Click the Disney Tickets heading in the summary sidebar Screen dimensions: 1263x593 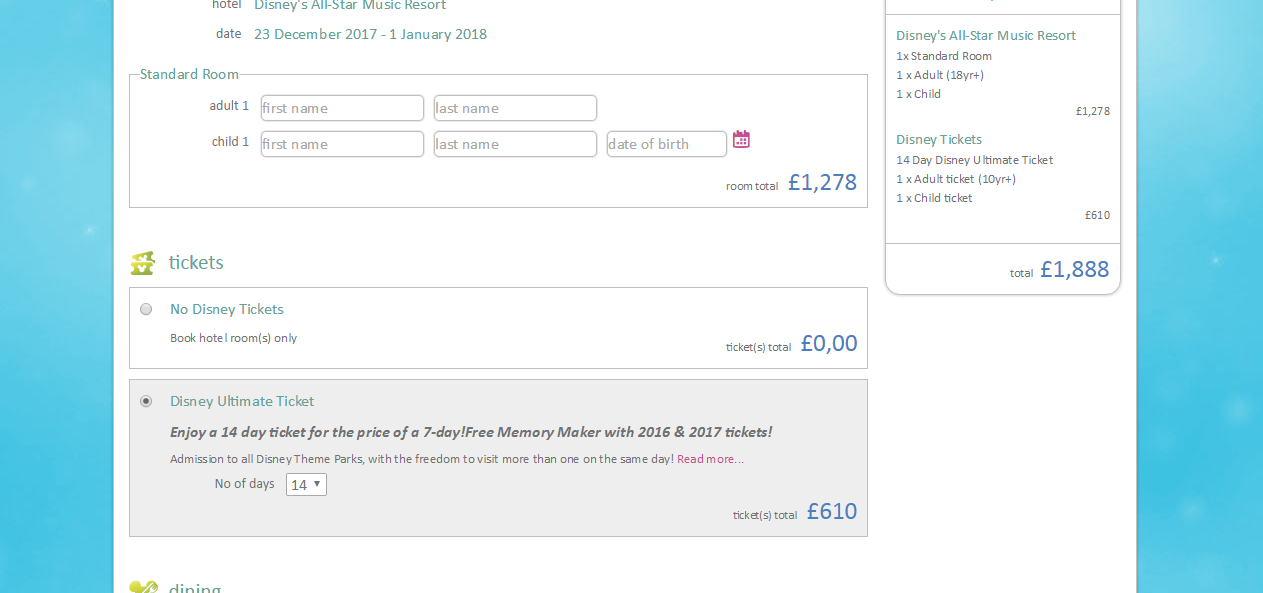[939, 139]
